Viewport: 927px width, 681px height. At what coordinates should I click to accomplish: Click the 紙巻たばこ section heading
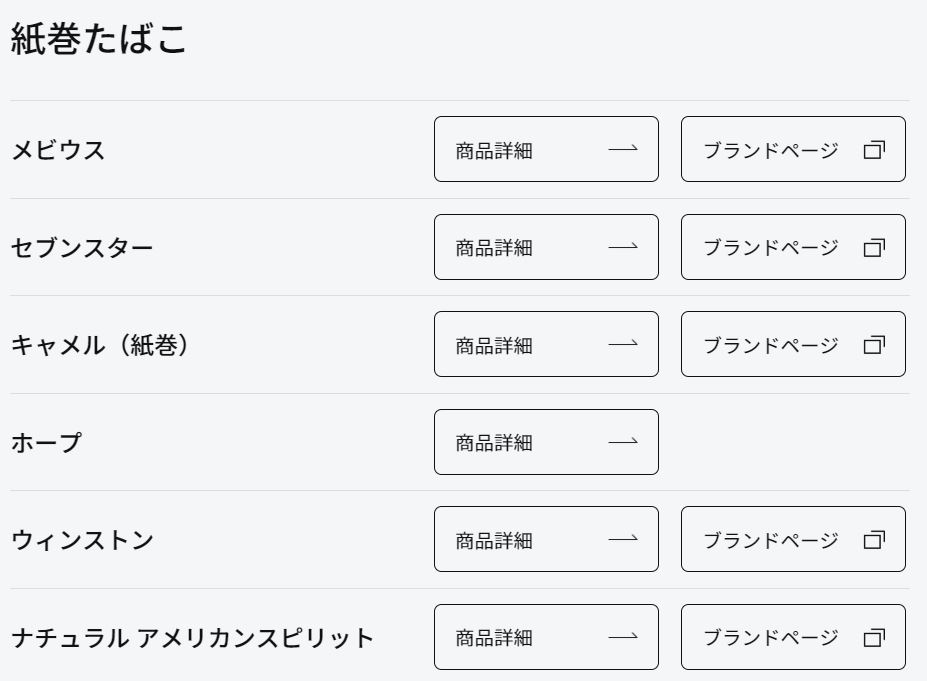(x=98, y=39)
